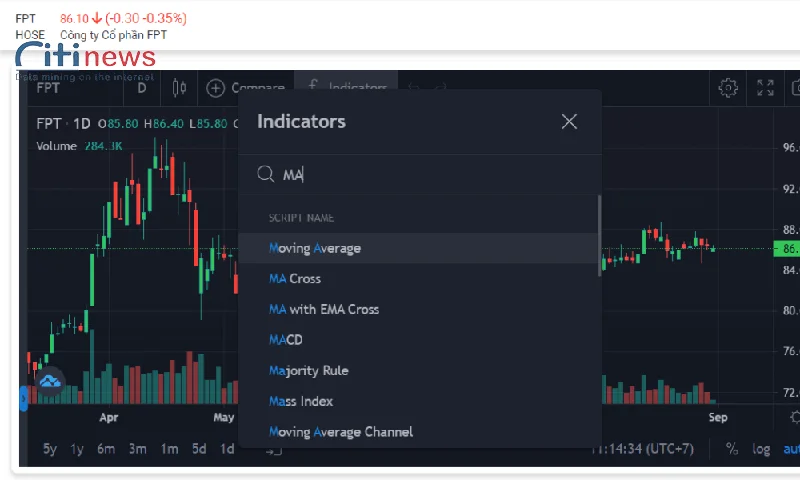Toggle percent scale mode
This screenshot has width=800, height=480.
coord(732,449)
